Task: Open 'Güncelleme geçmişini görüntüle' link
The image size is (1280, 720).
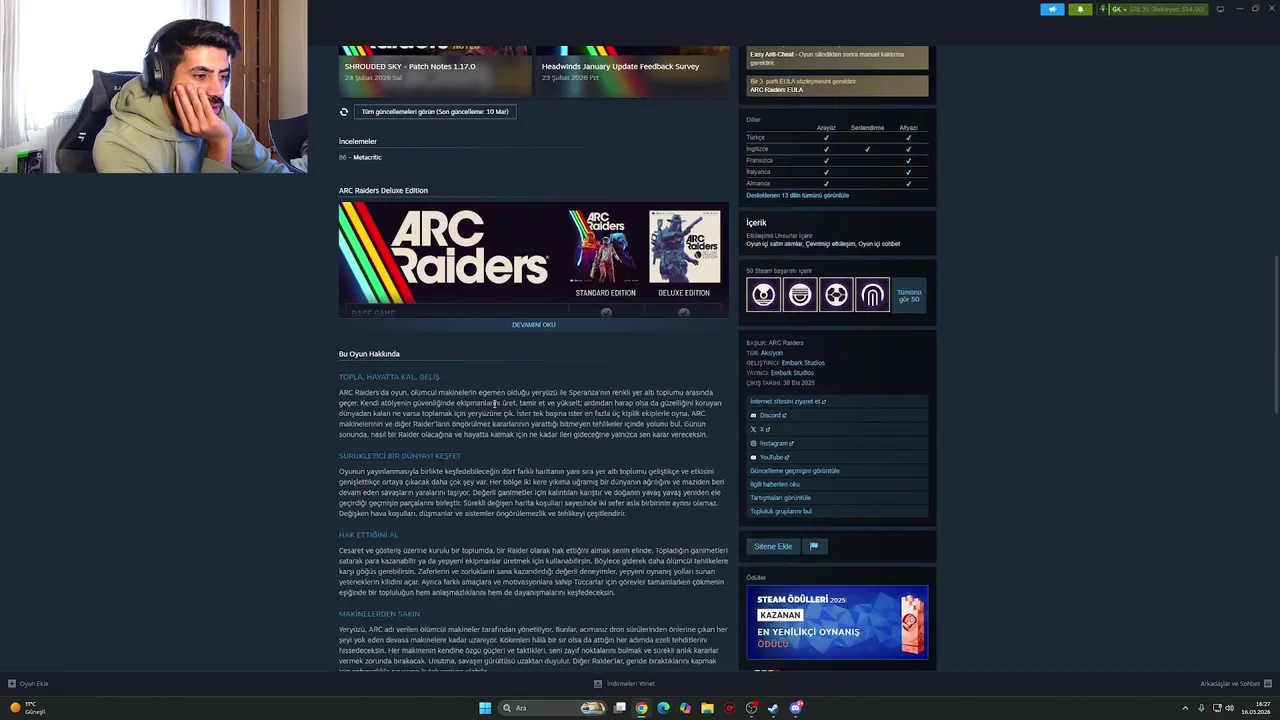Action: point(837,471)
